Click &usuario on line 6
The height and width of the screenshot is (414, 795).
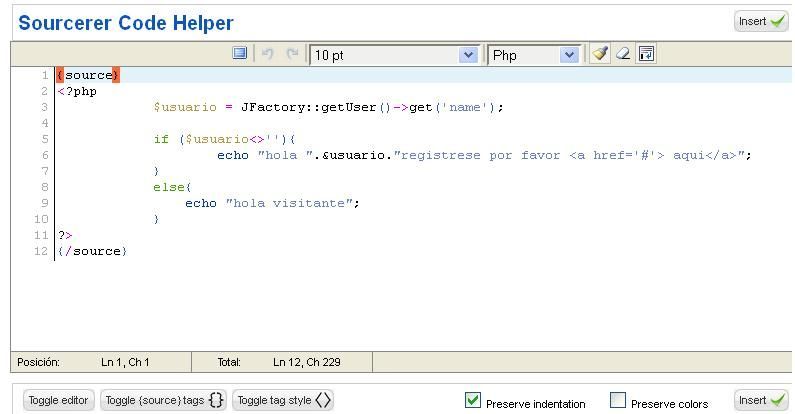click(x=353, y=155)
